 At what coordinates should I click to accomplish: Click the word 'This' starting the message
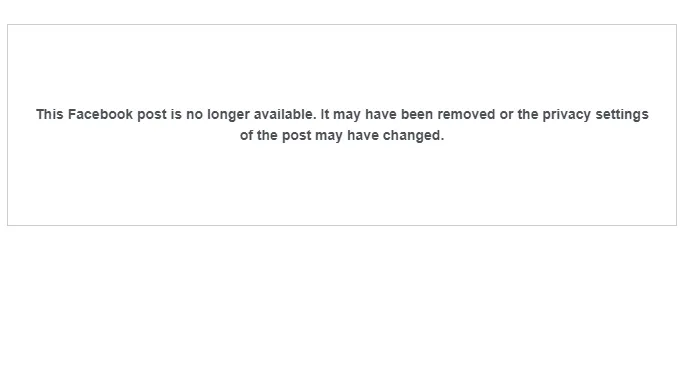tap(49, 114)
